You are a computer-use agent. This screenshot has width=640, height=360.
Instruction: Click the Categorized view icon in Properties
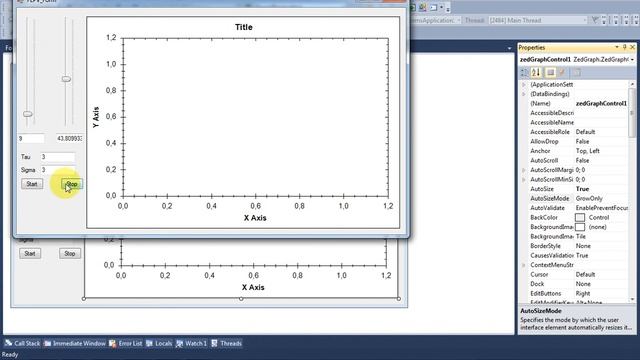tap(524, 73)
